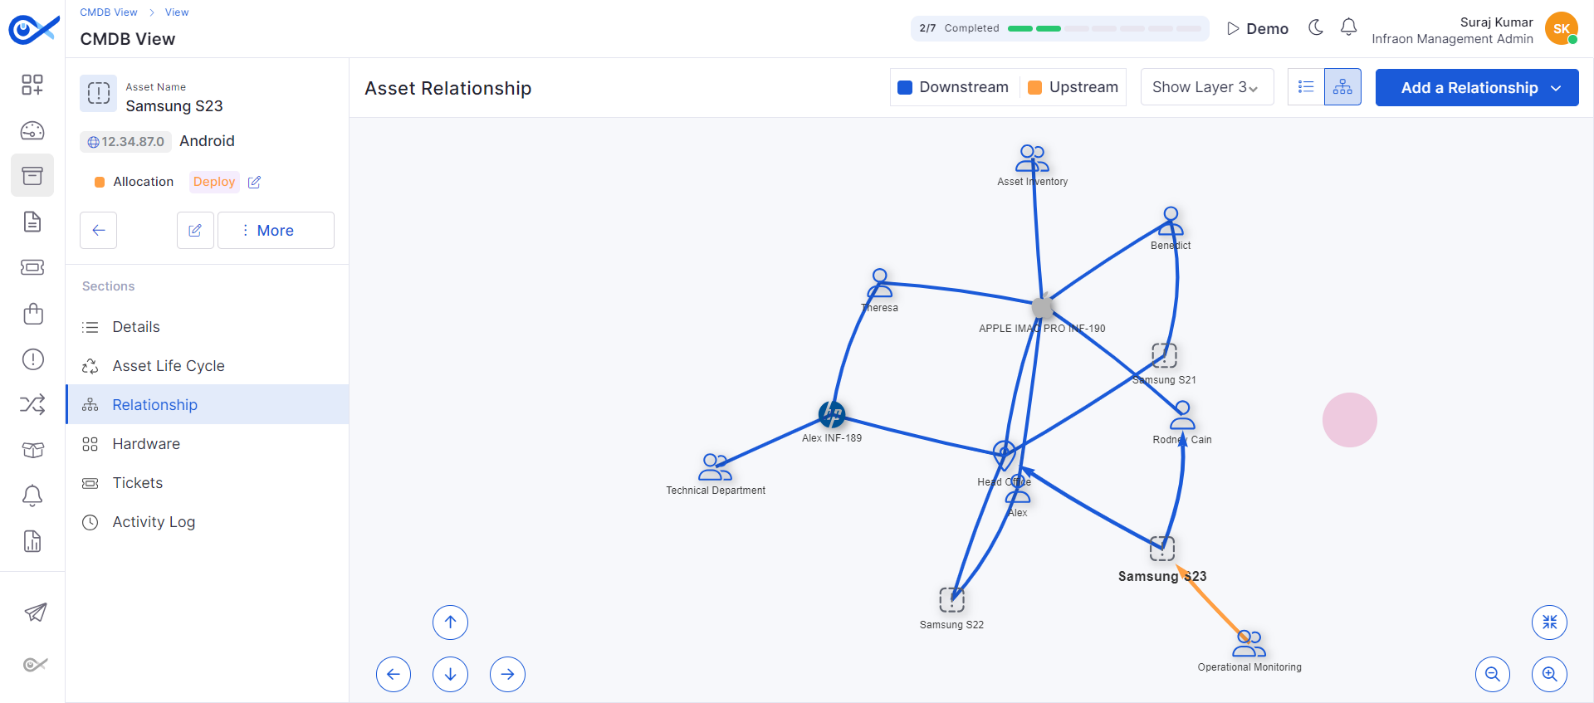Image resolution: width=1594 pixels, height=703 pixels.
Task: Pan graph right with arrow button
Action: (508, 674)
